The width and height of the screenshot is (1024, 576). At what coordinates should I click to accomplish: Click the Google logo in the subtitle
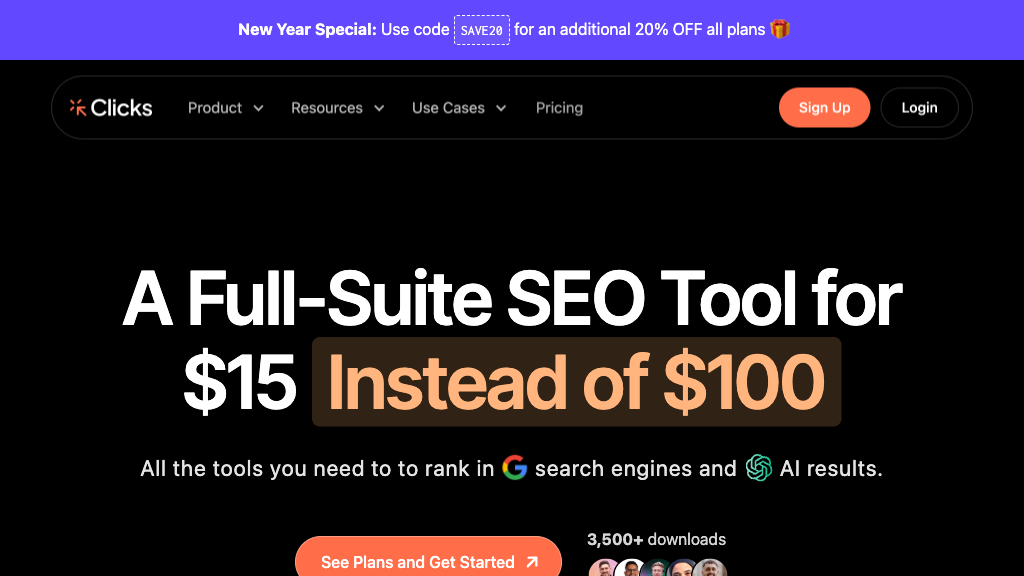coord(515,468)
